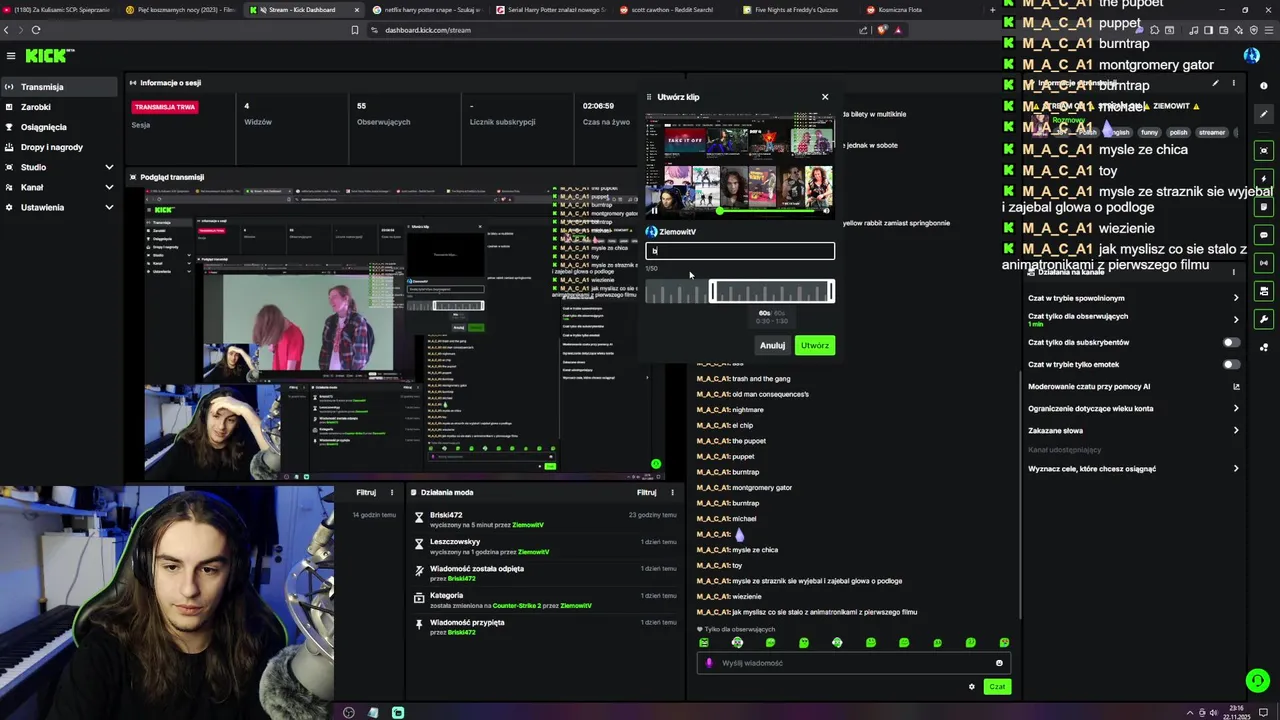The height and width of the screenshot is (720, 1280).
Task: Click the right toolbar lightning bolt icon
Action: point(1264,179)
